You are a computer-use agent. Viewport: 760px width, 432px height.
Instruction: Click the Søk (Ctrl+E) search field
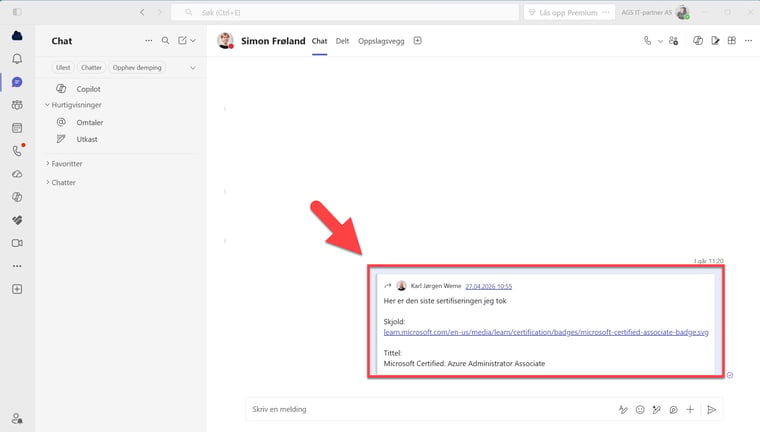click(345, 13)
